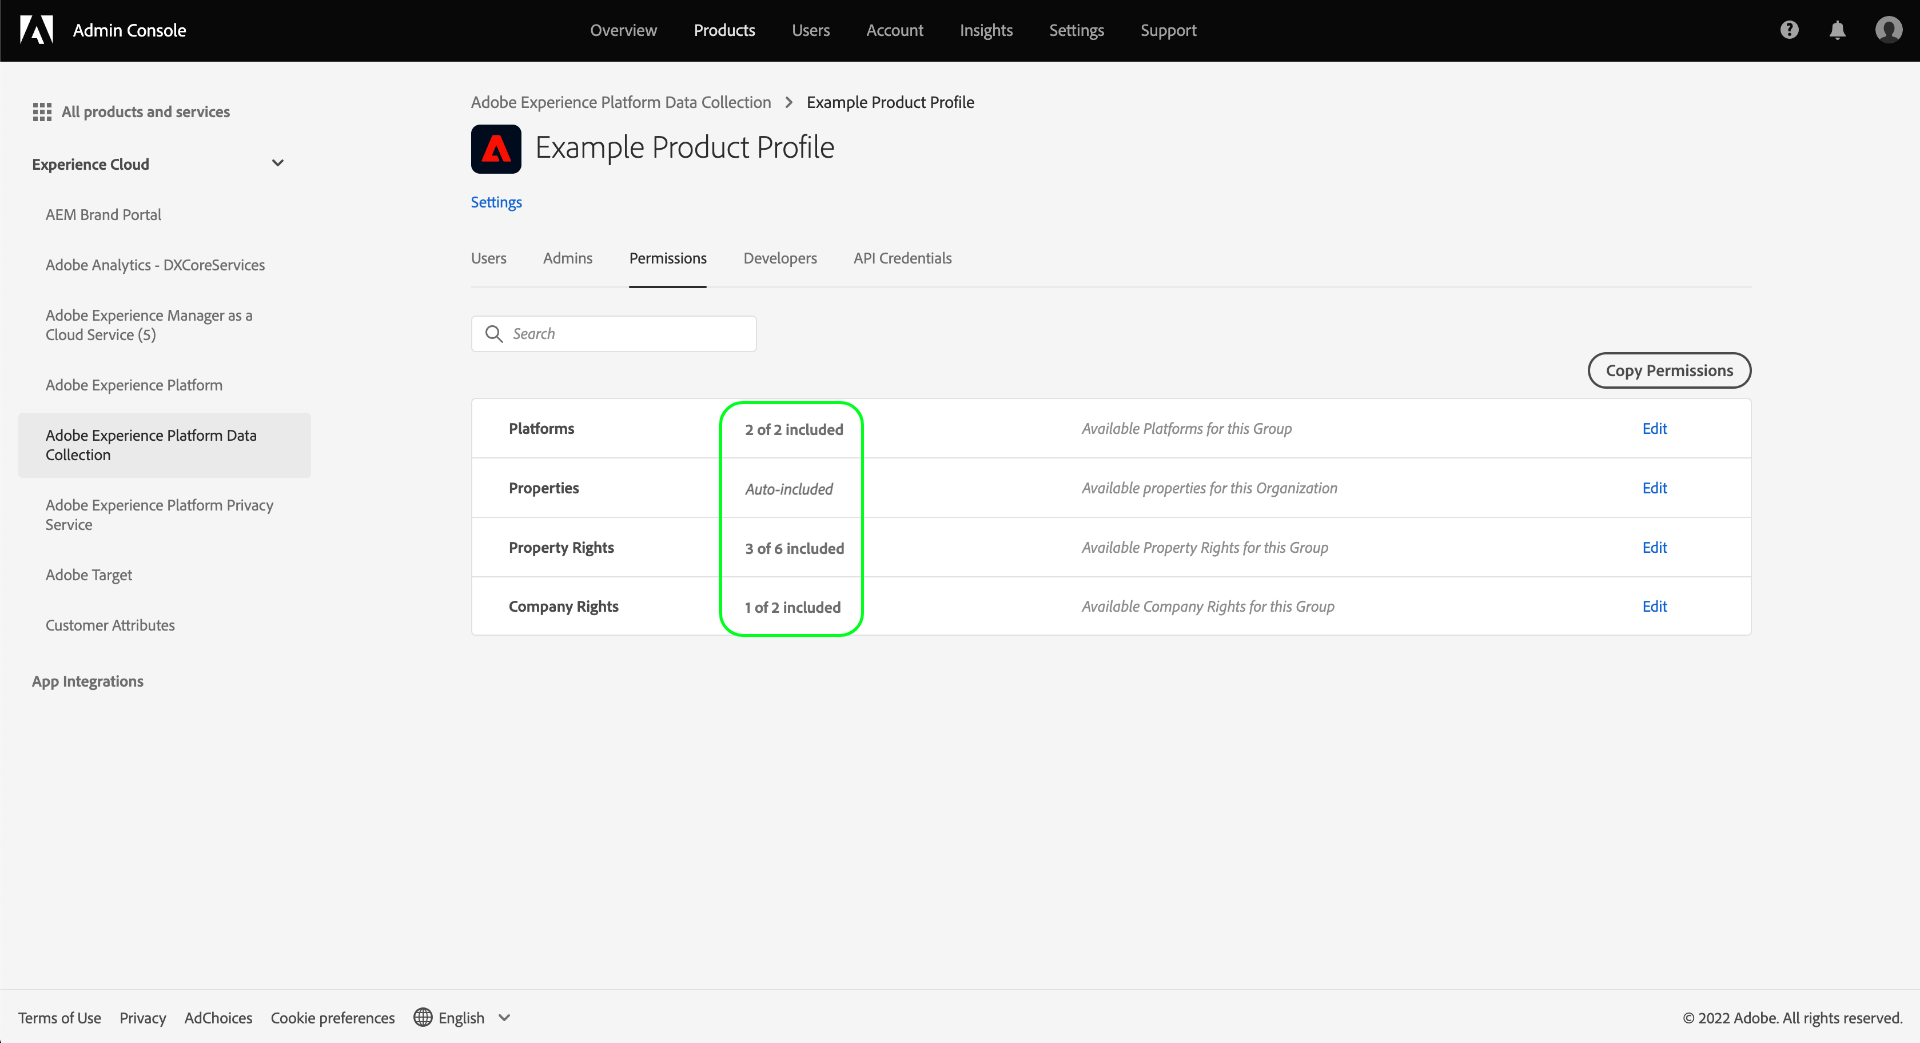Image resolution: width=1920 pixels, height=1043 pixels.
Task: Edit the Properties permission
Action: tap(1655, 488)
